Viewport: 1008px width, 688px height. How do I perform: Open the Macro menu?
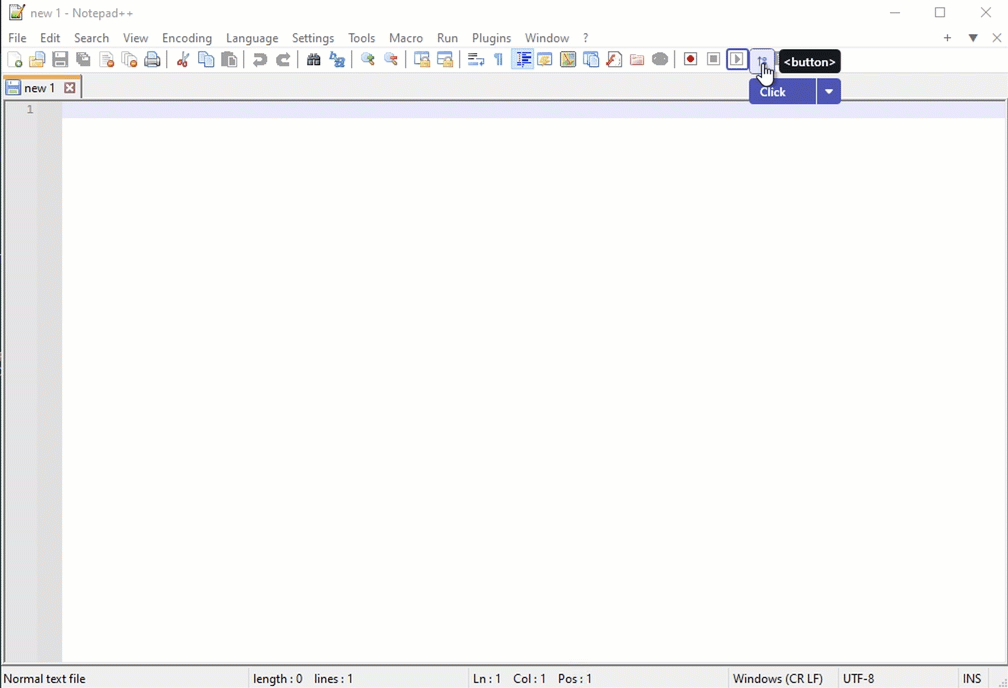(406, 38)
